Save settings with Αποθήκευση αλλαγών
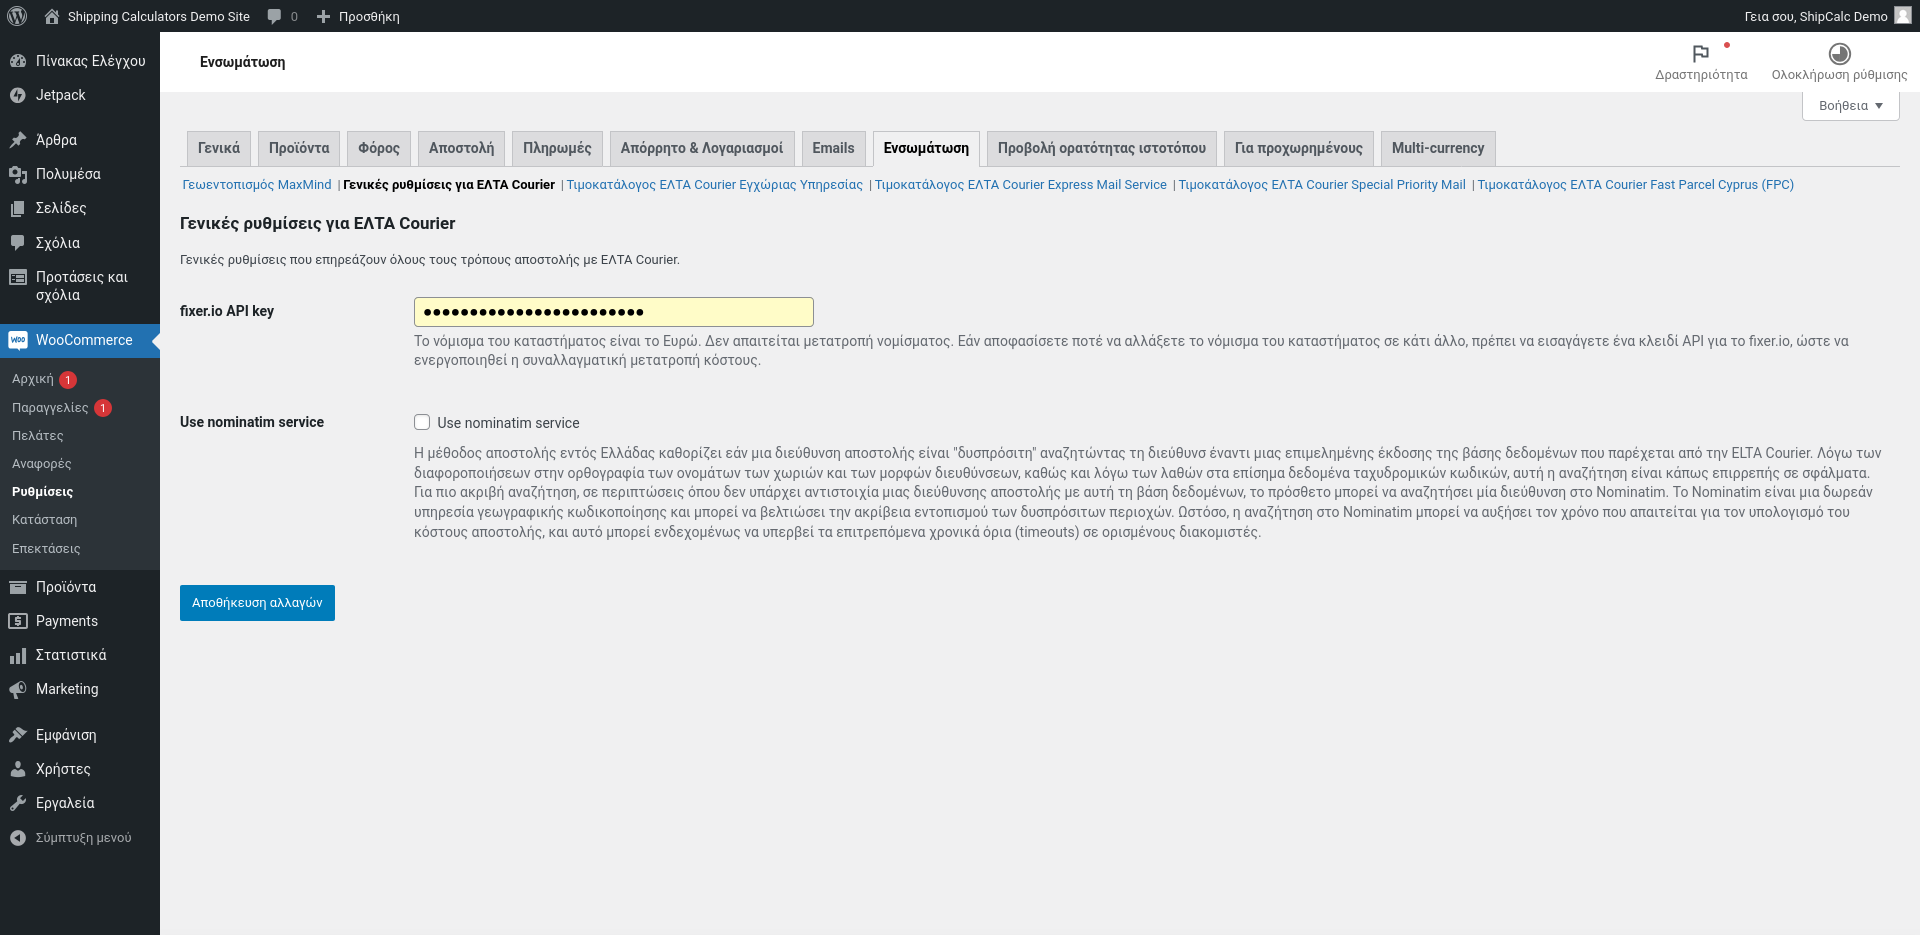This screenshot has height=935, width=1920. [x=257, y=603]
